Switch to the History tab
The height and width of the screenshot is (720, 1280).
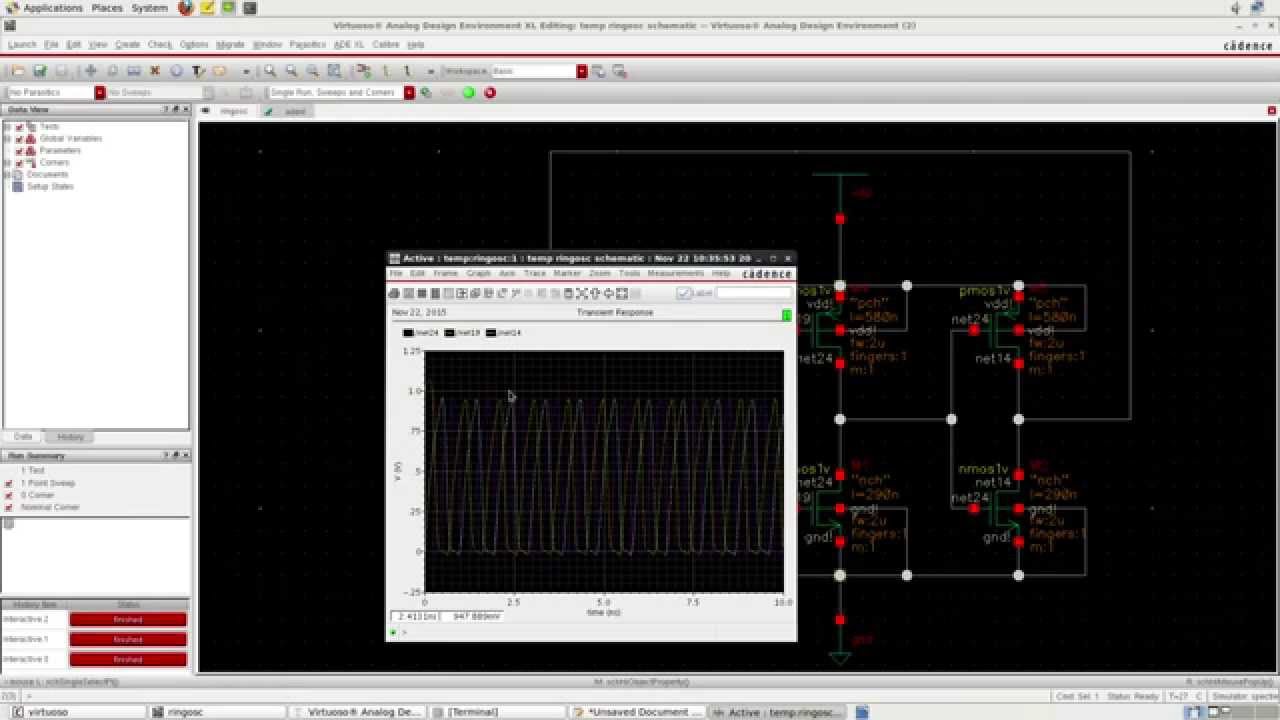pyautogui.click(x=70, y=437)
